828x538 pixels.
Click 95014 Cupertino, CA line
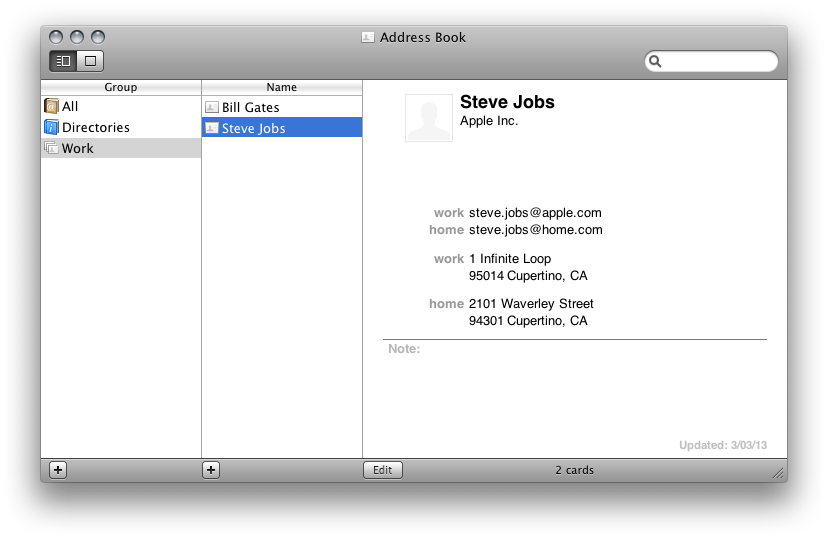pos(528,276)
